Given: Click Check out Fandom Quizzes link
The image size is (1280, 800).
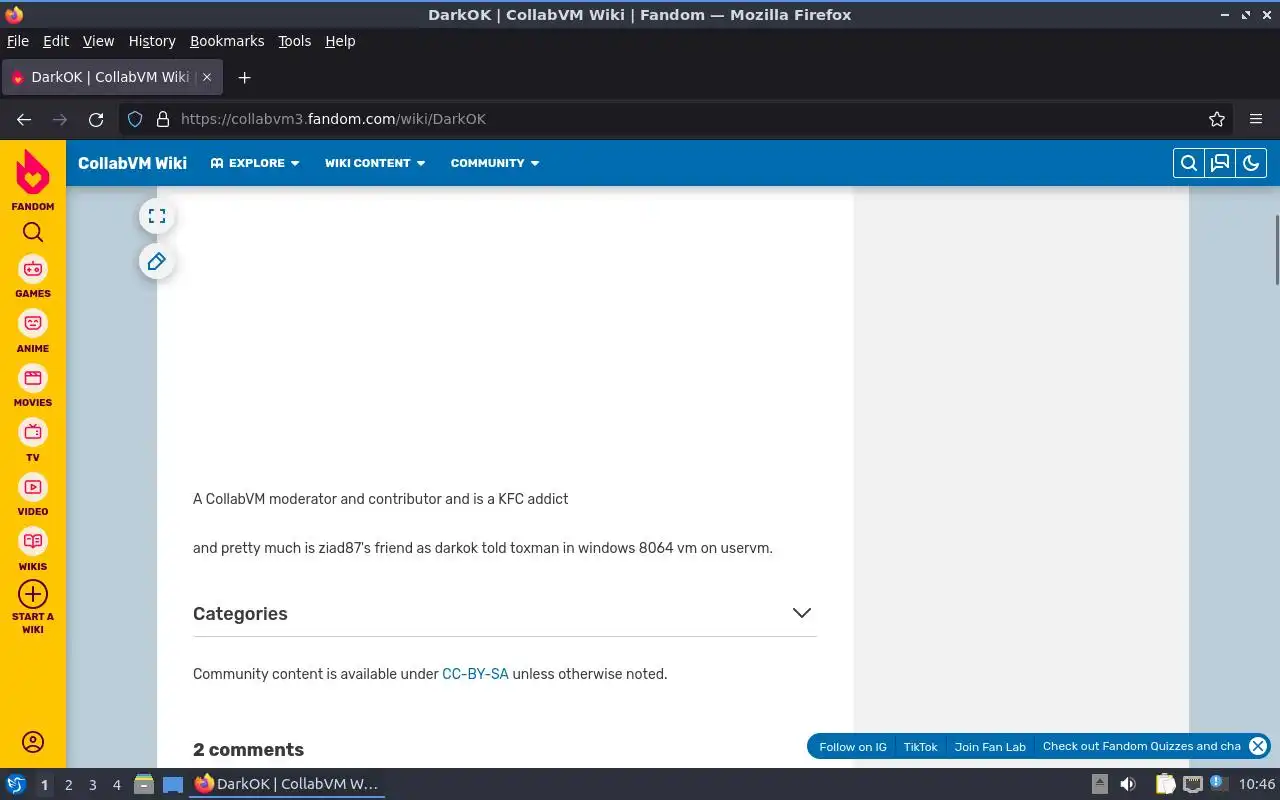Looking at the screenshot, I should [x=1142, y=746].
